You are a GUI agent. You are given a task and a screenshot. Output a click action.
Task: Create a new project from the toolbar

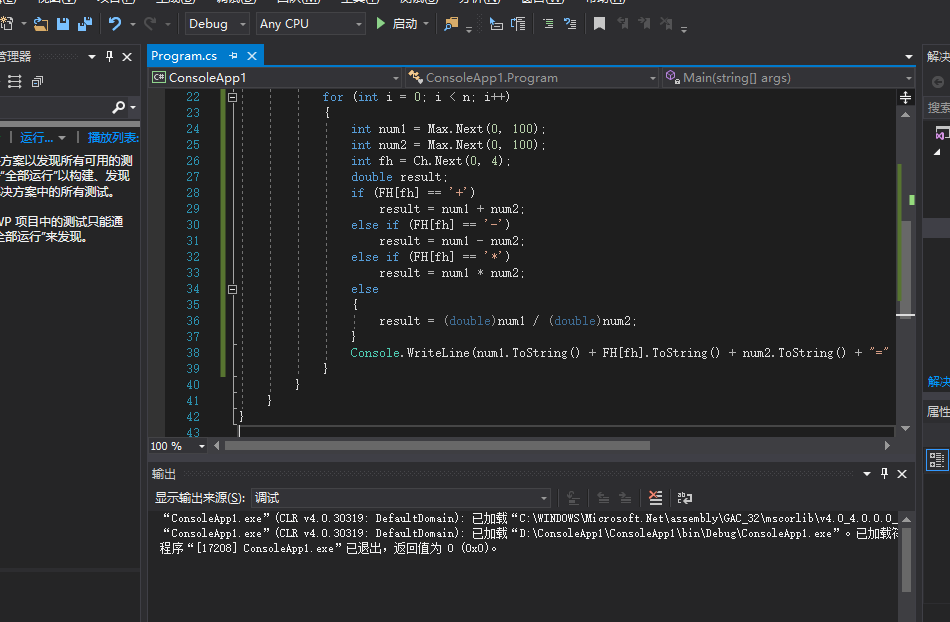point(7,24)
